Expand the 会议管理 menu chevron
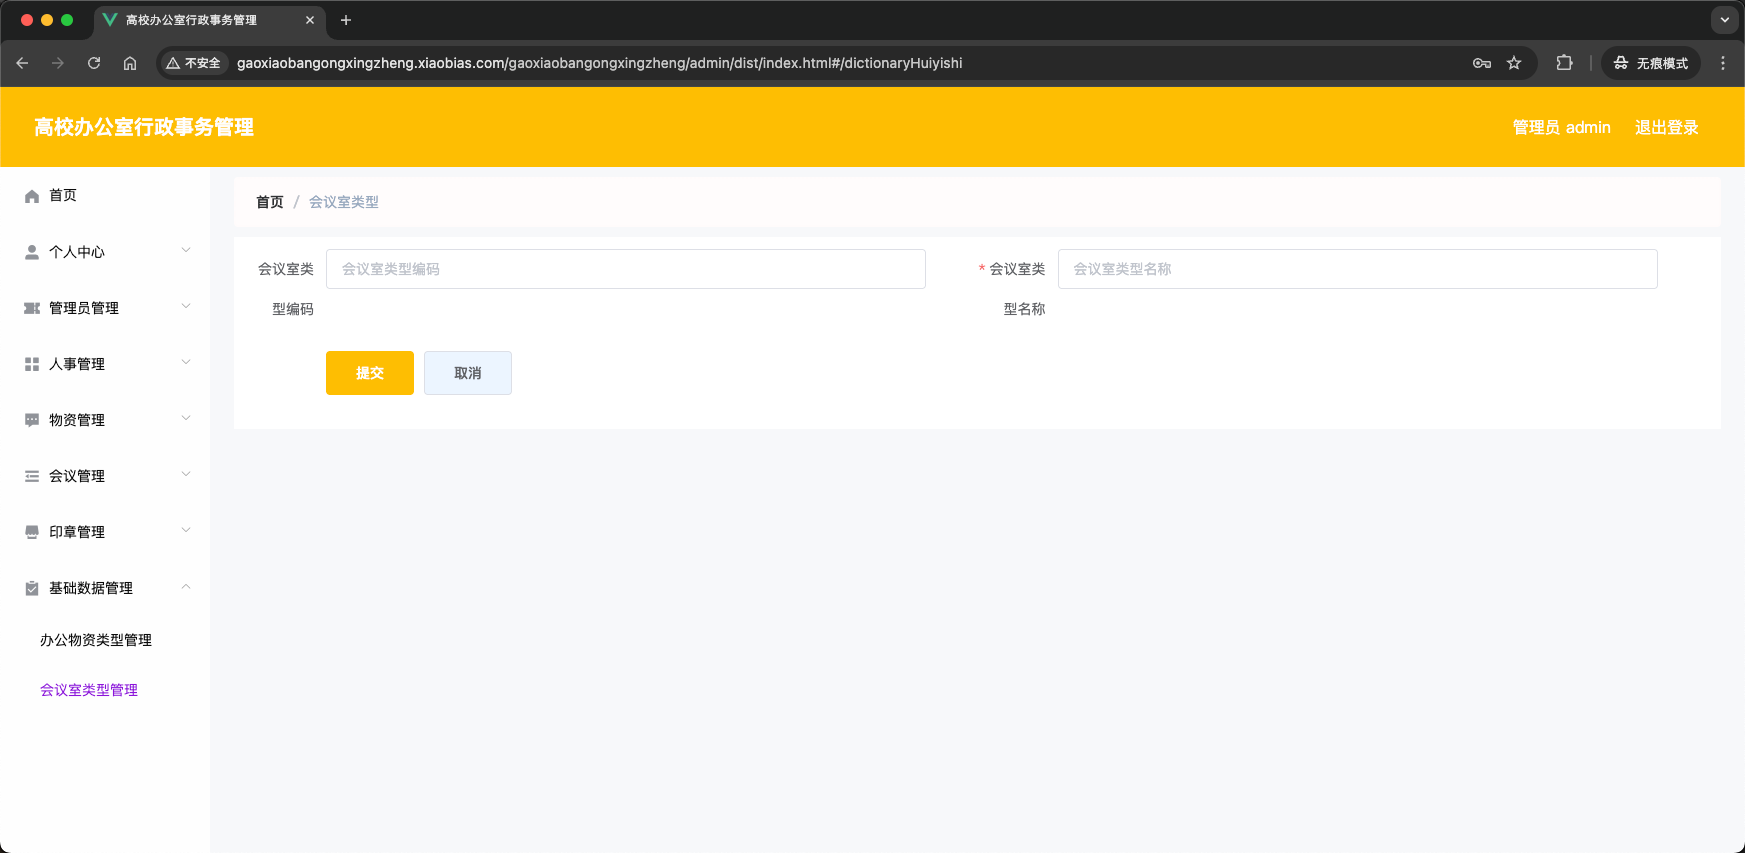 [x=186, y=474]
